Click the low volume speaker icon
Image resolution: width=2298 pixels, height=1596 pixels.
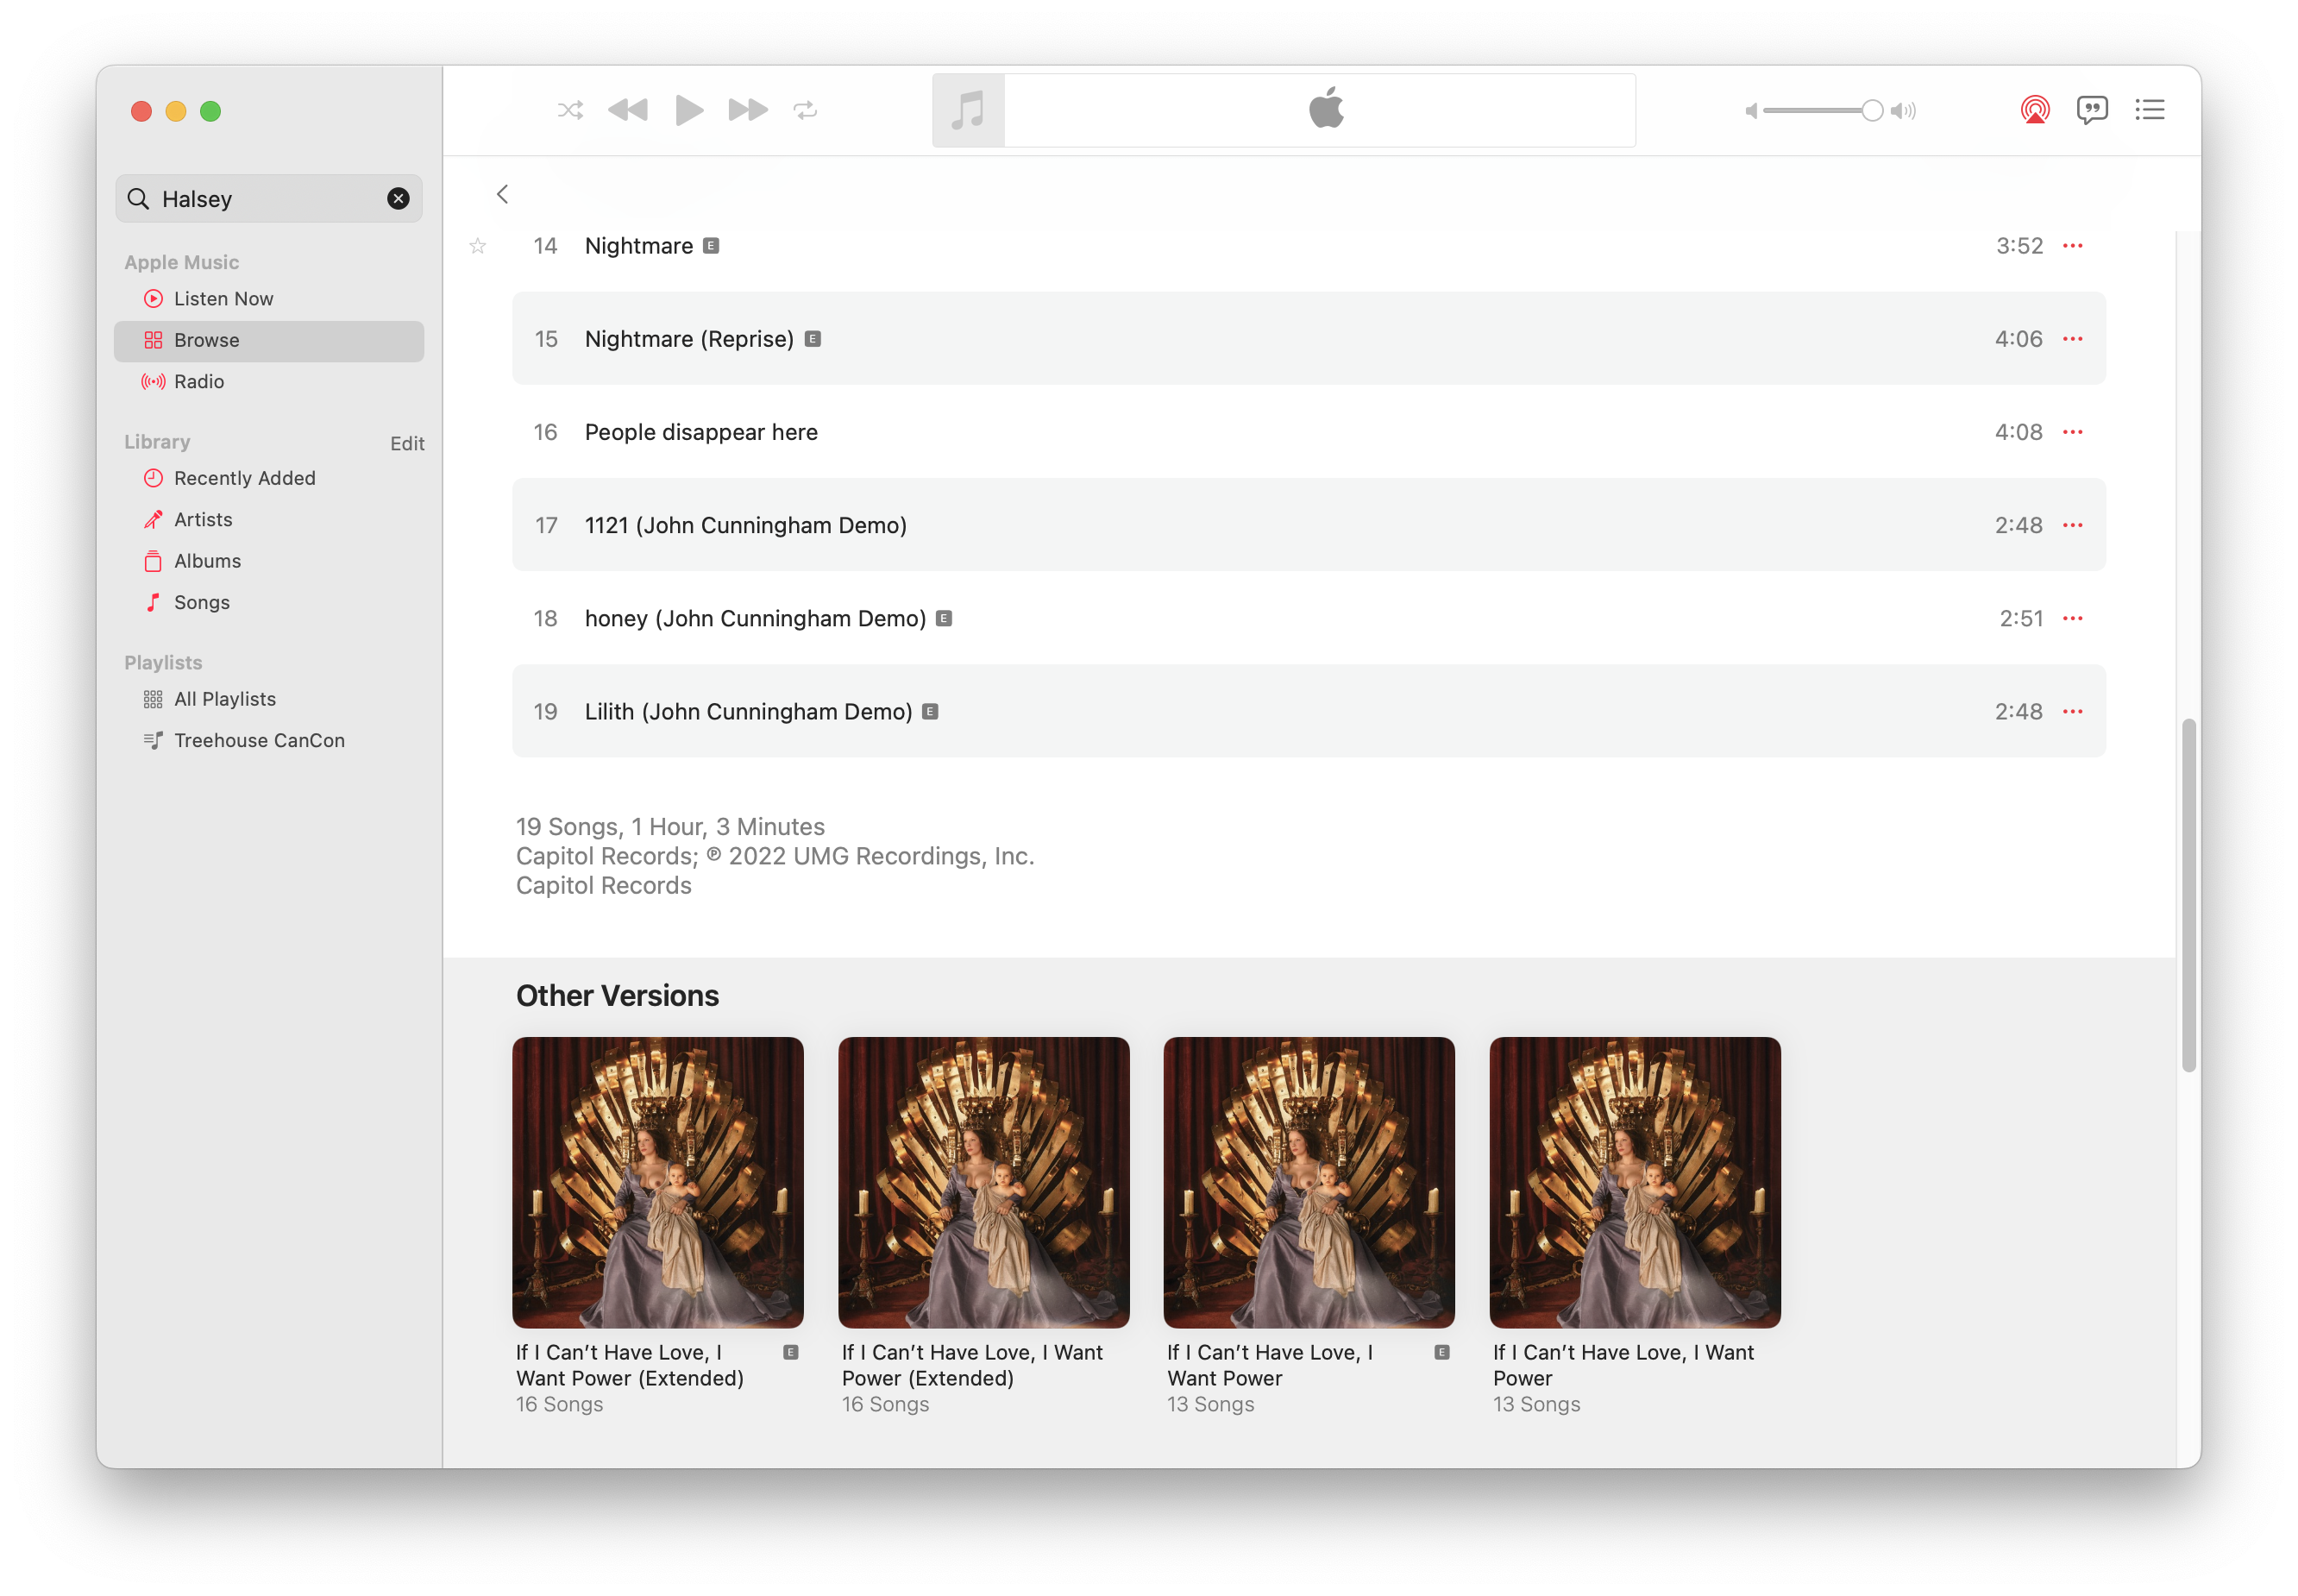click(x=1751, y=110)
